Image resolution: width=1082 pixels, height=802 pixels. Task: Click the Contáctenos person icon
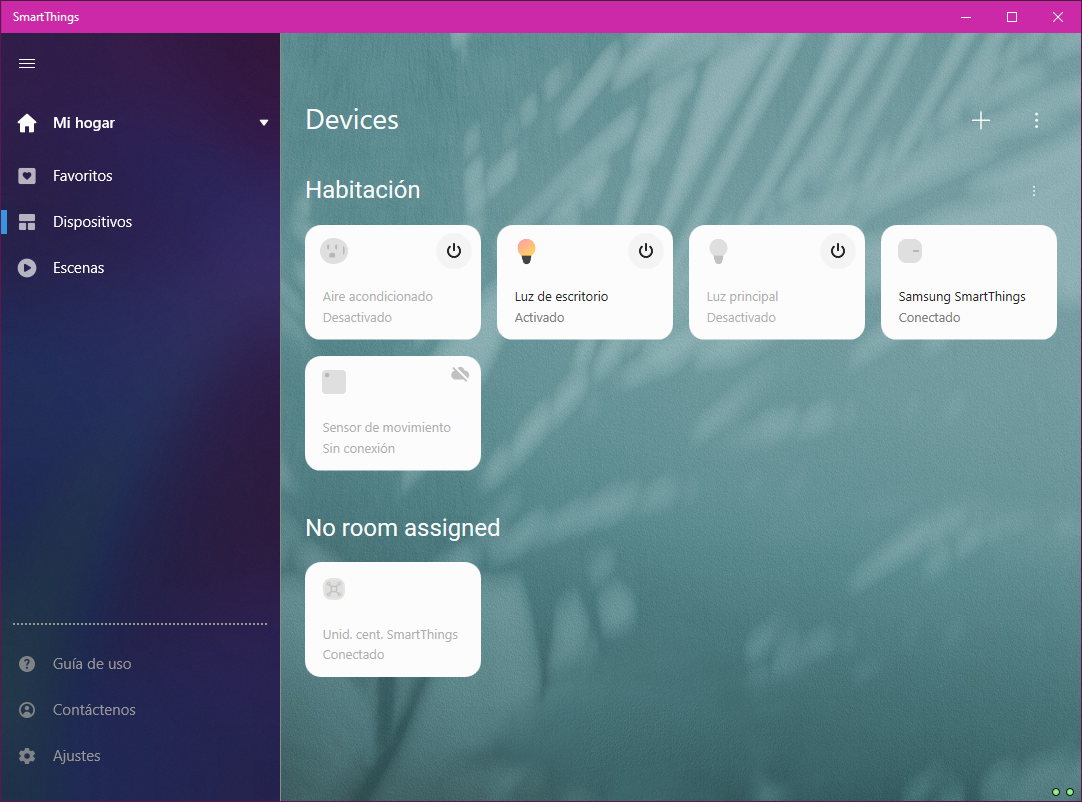click(x=27, y=710)
